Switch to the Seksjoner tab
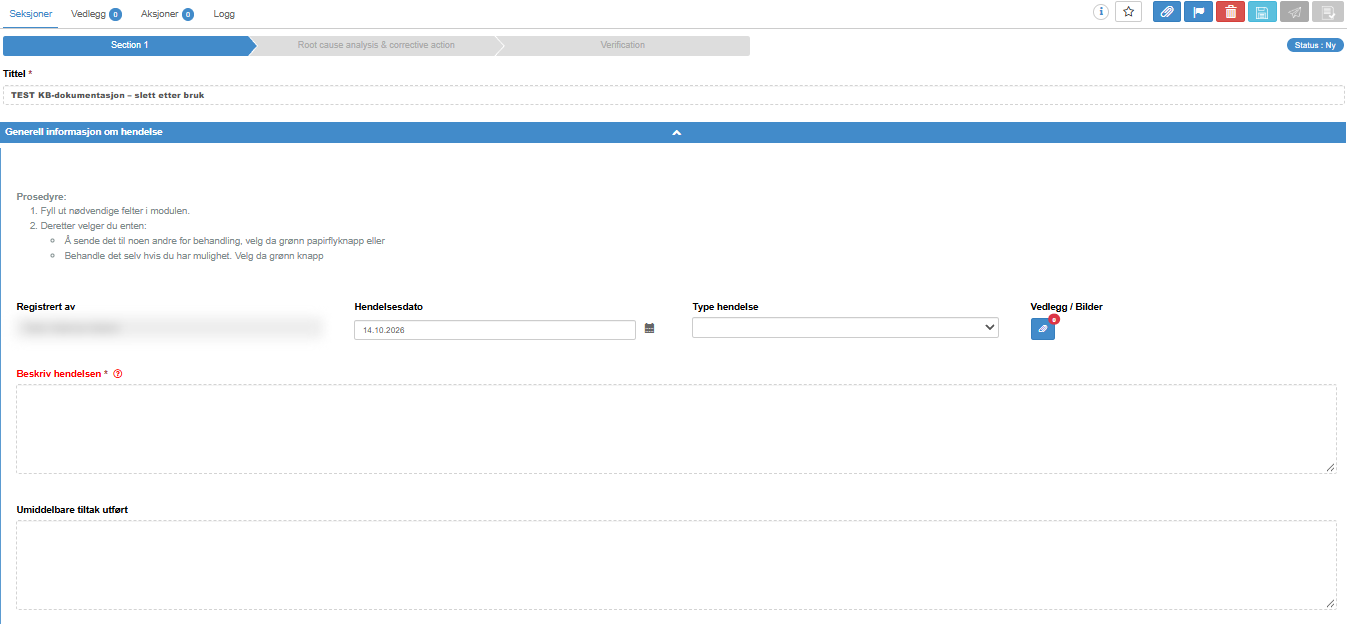Image resolution: width=1347 pixels, height=624 pixels. click(31, 14)
